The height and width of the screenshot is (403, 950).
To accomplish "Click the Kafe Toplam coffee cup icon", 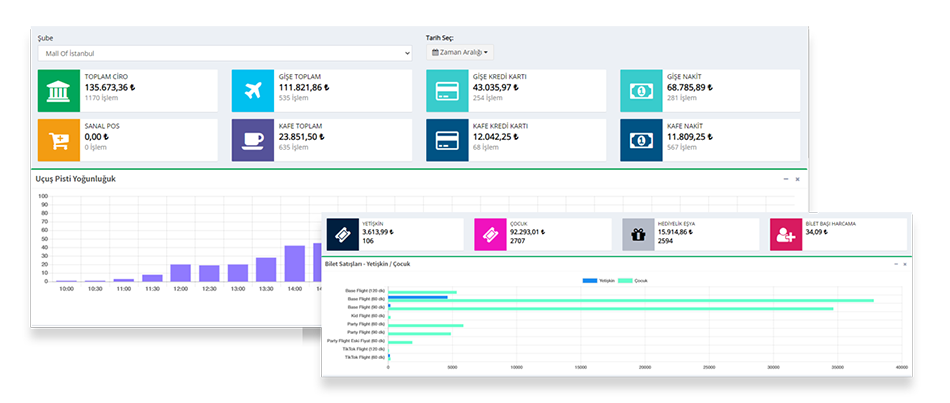I will point(252,140).
